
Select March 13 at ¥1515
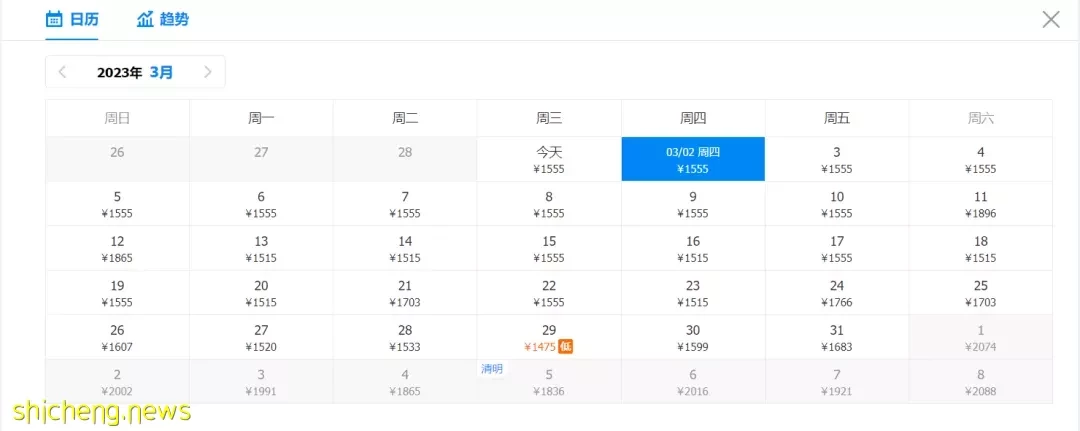click(261, 249)
